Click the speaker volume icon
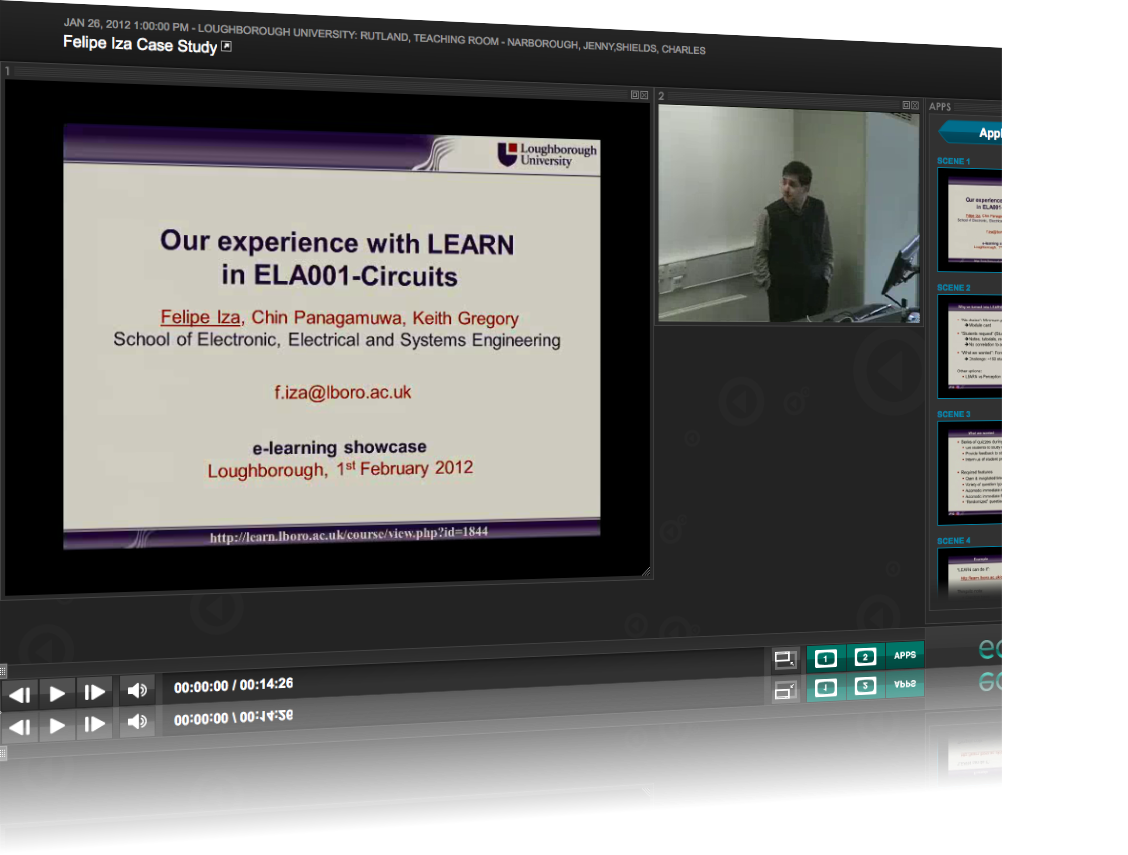 point(137,690)
